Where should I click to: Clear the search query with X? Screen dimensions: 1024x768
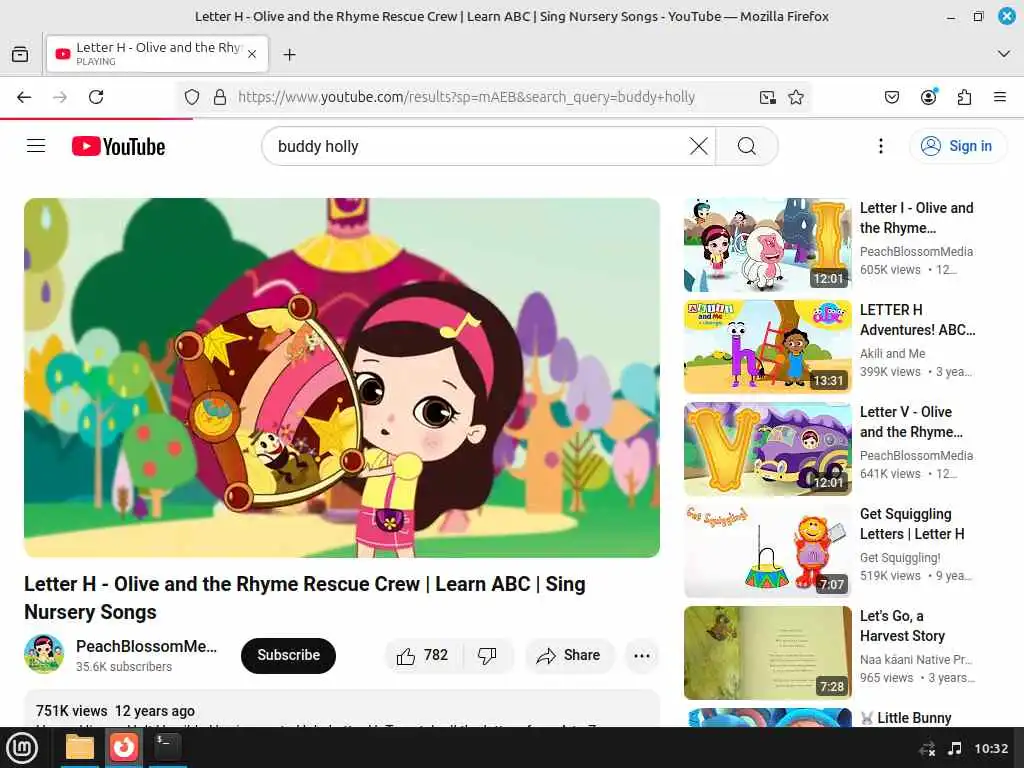699,146
